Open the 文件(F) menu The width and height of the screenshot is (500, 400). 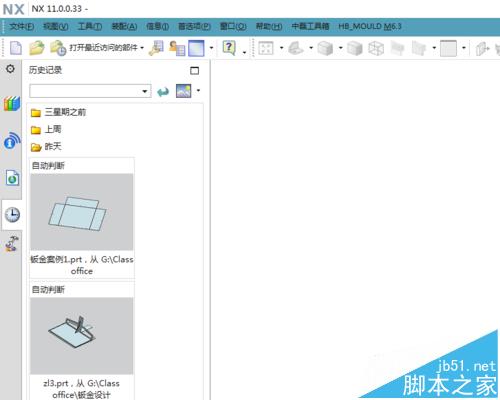click(x=22, y=26)
